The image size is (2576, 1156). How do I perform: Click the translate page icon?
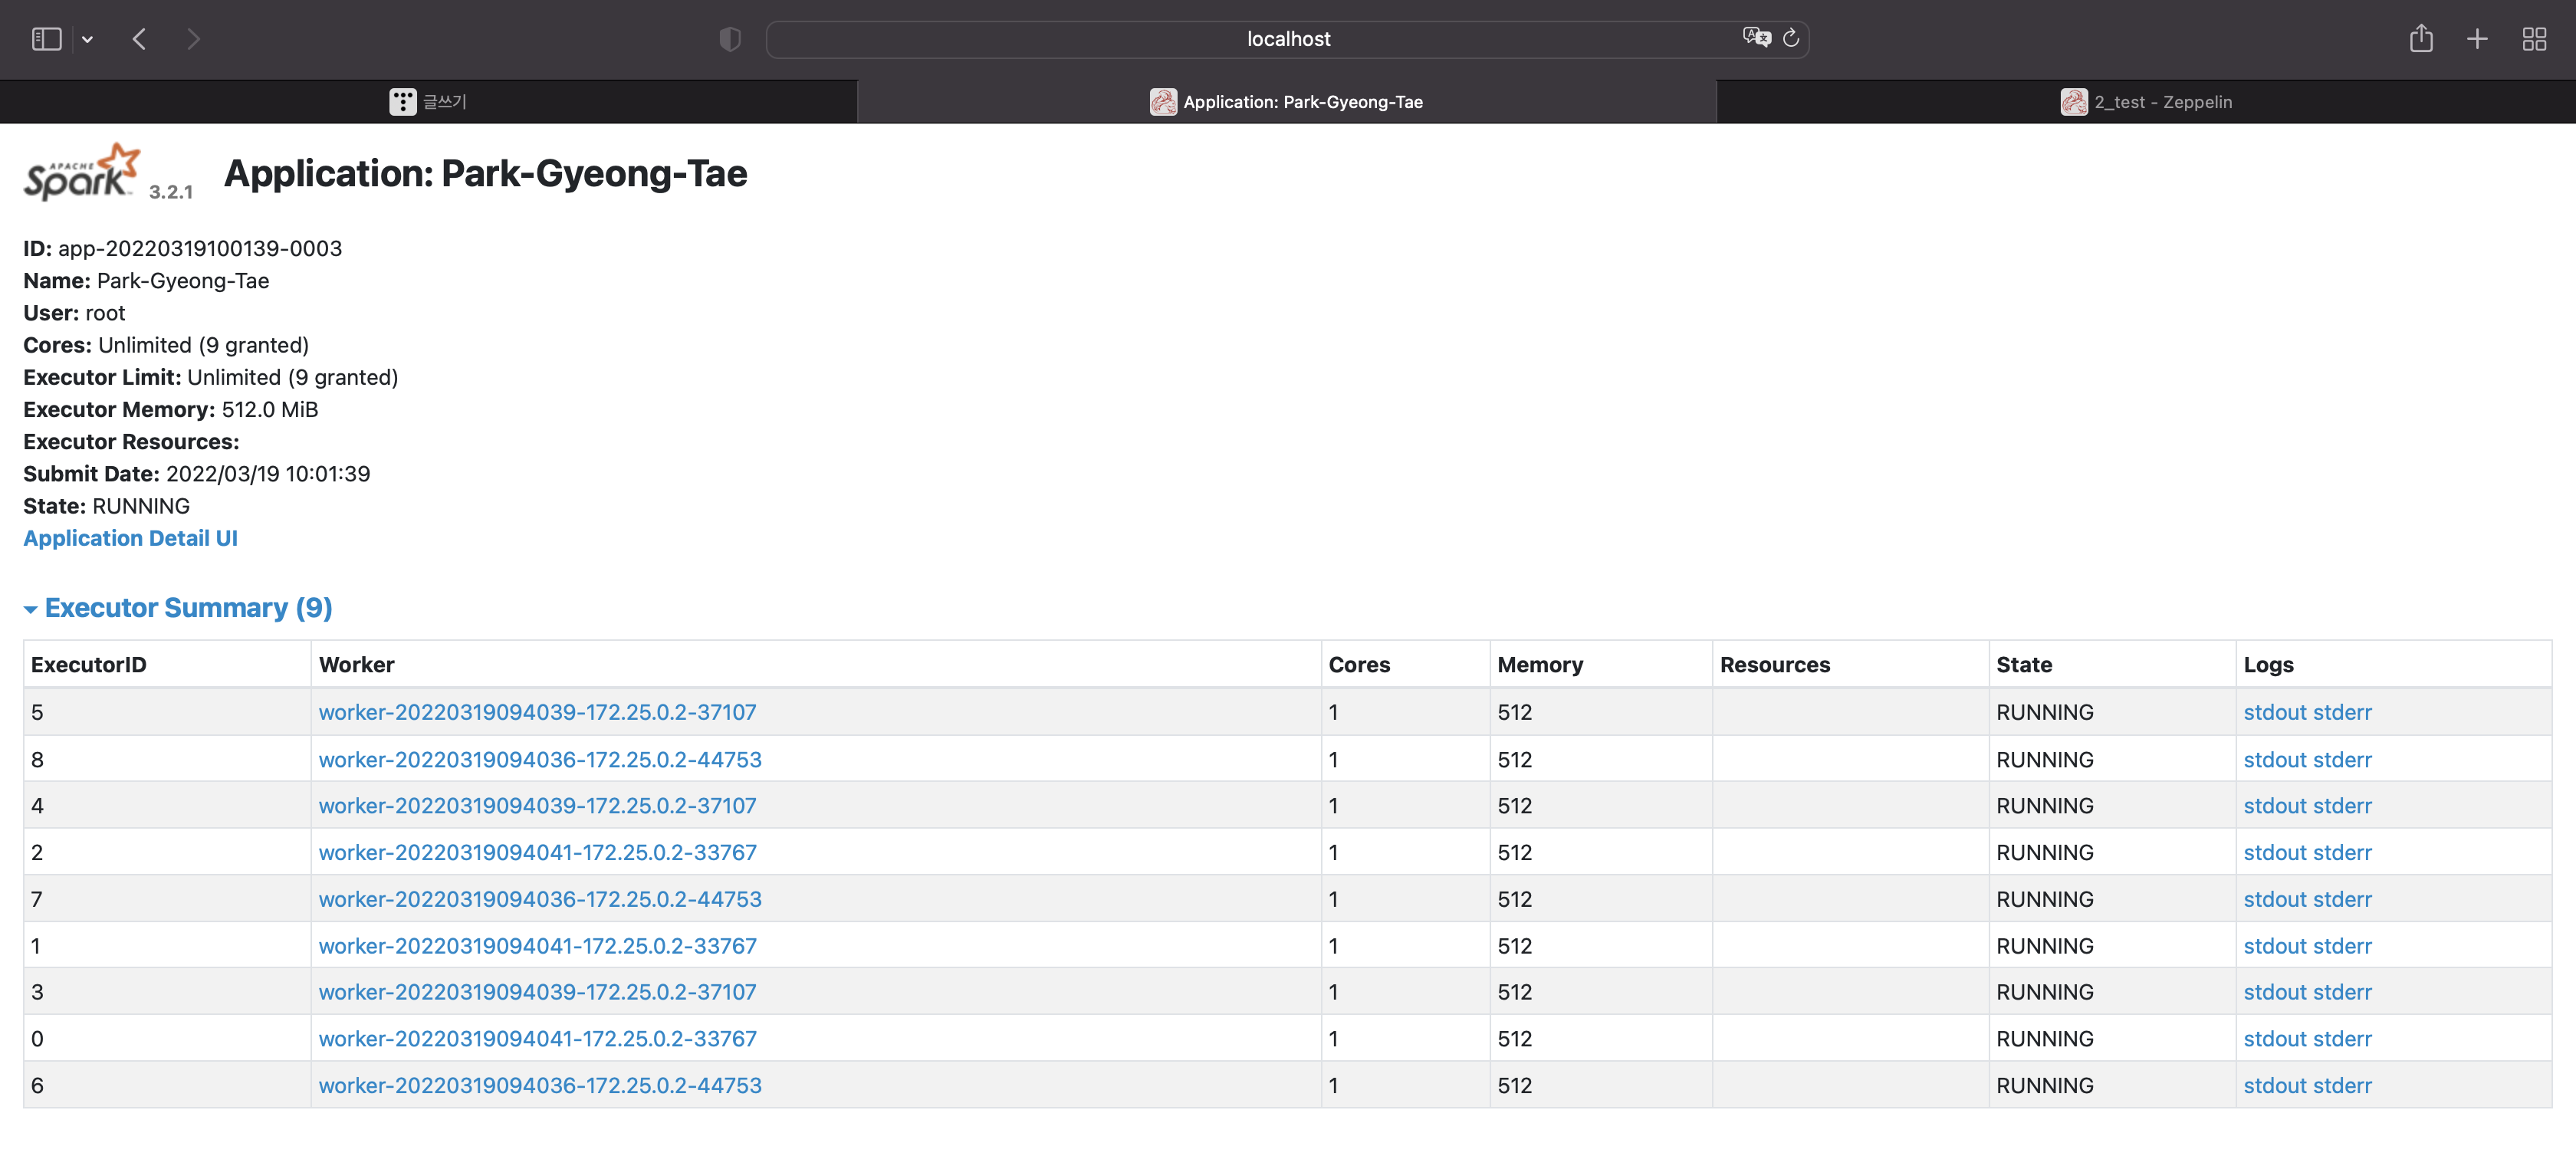pyautogui.click(x=1756, y=38)
